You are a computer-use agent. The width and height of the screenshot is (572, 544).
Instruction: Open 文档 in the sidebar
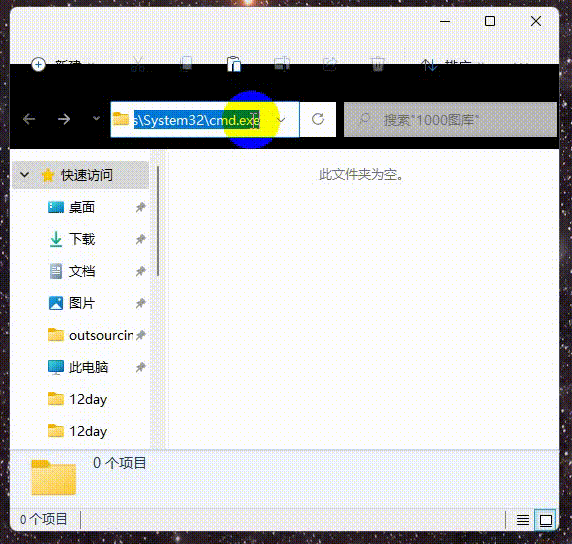tap(82, 271)
